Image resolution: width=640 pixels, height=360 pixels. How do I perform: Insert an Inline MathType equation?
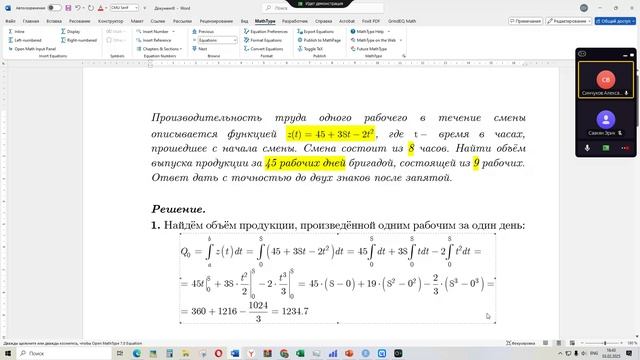click(x=17, y=31)
